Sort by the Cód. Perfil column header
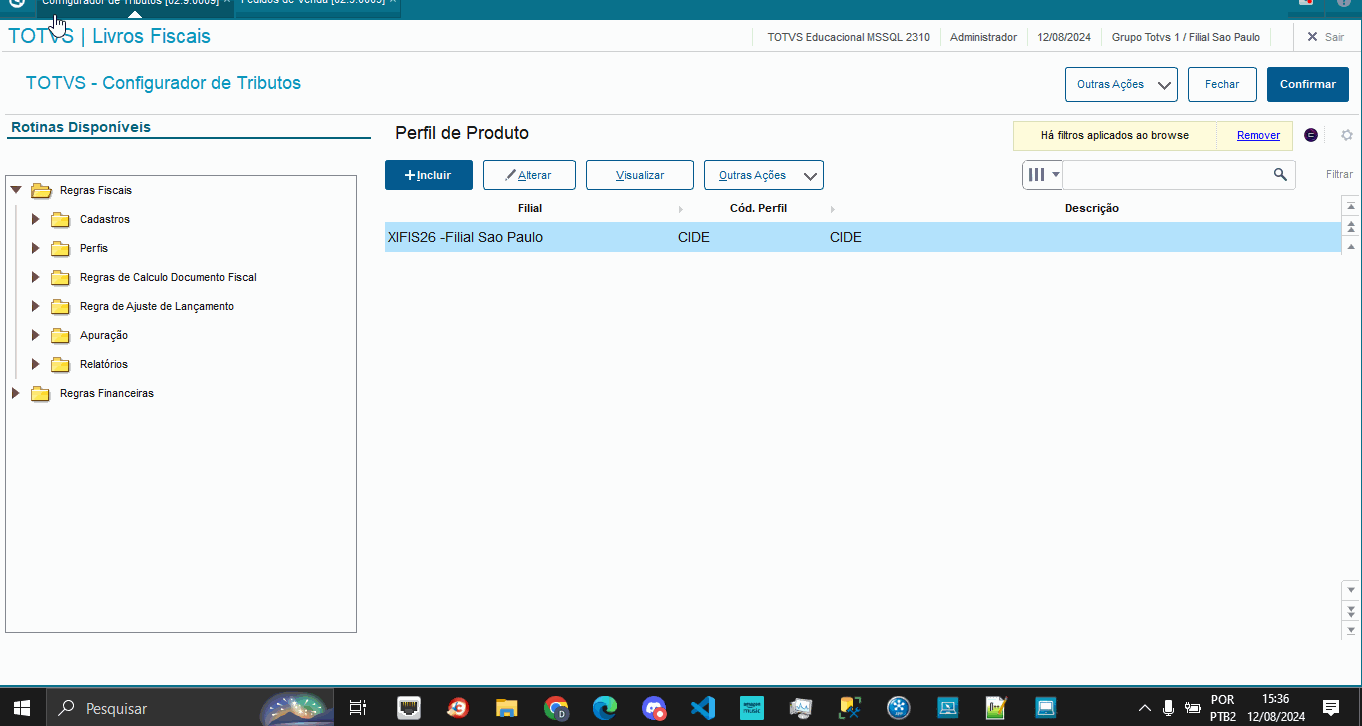Screen dimensions: 1362x726 (x=758, y=208)
